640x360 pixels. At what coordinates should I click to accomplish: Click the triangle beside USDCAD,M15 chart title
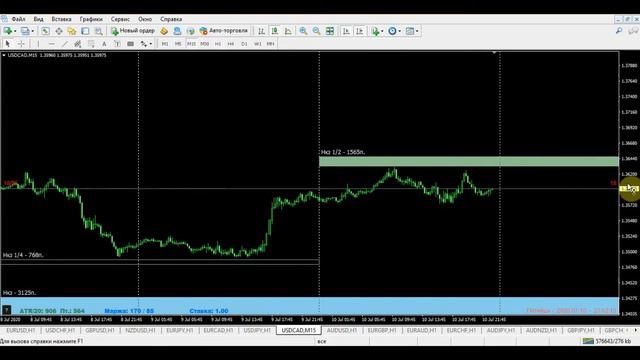coord(4,55)
